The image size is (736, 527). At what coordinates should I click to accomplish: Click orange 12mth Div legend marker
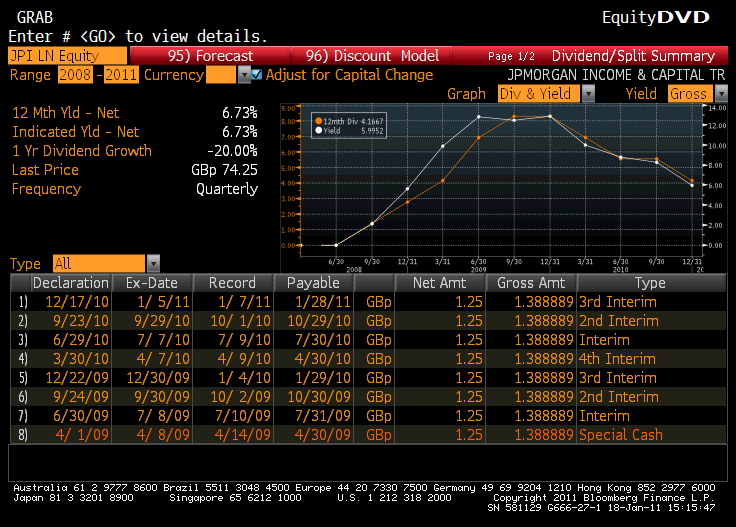point(317,120)
